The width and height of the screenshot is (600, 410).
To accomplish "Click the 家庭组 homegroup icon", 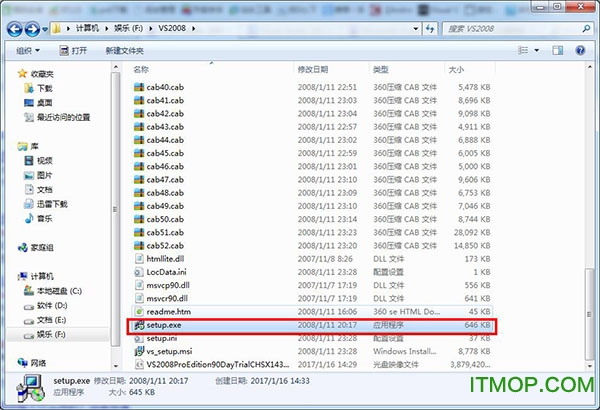I will click(24, 246).
